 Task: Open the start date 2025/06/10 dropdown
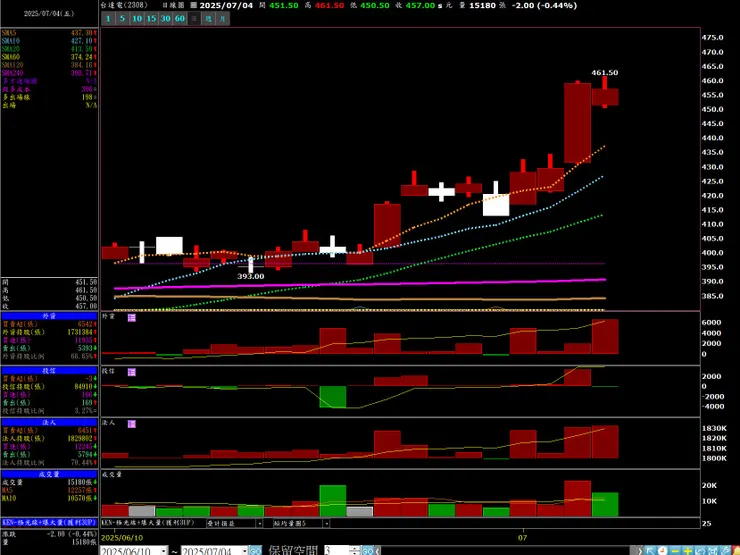click(x=164, y=551)
